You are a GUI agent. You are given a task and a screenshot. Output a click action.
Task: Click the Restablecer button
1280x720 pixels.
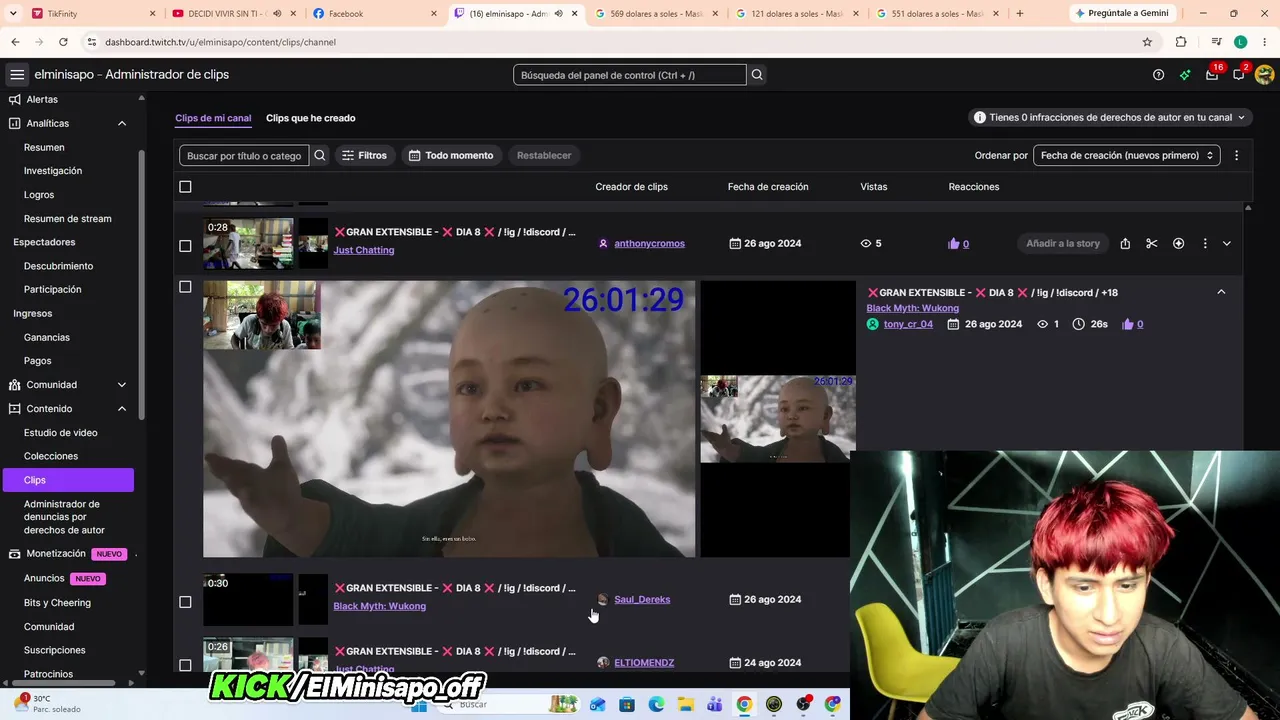(x=544, y=155)
